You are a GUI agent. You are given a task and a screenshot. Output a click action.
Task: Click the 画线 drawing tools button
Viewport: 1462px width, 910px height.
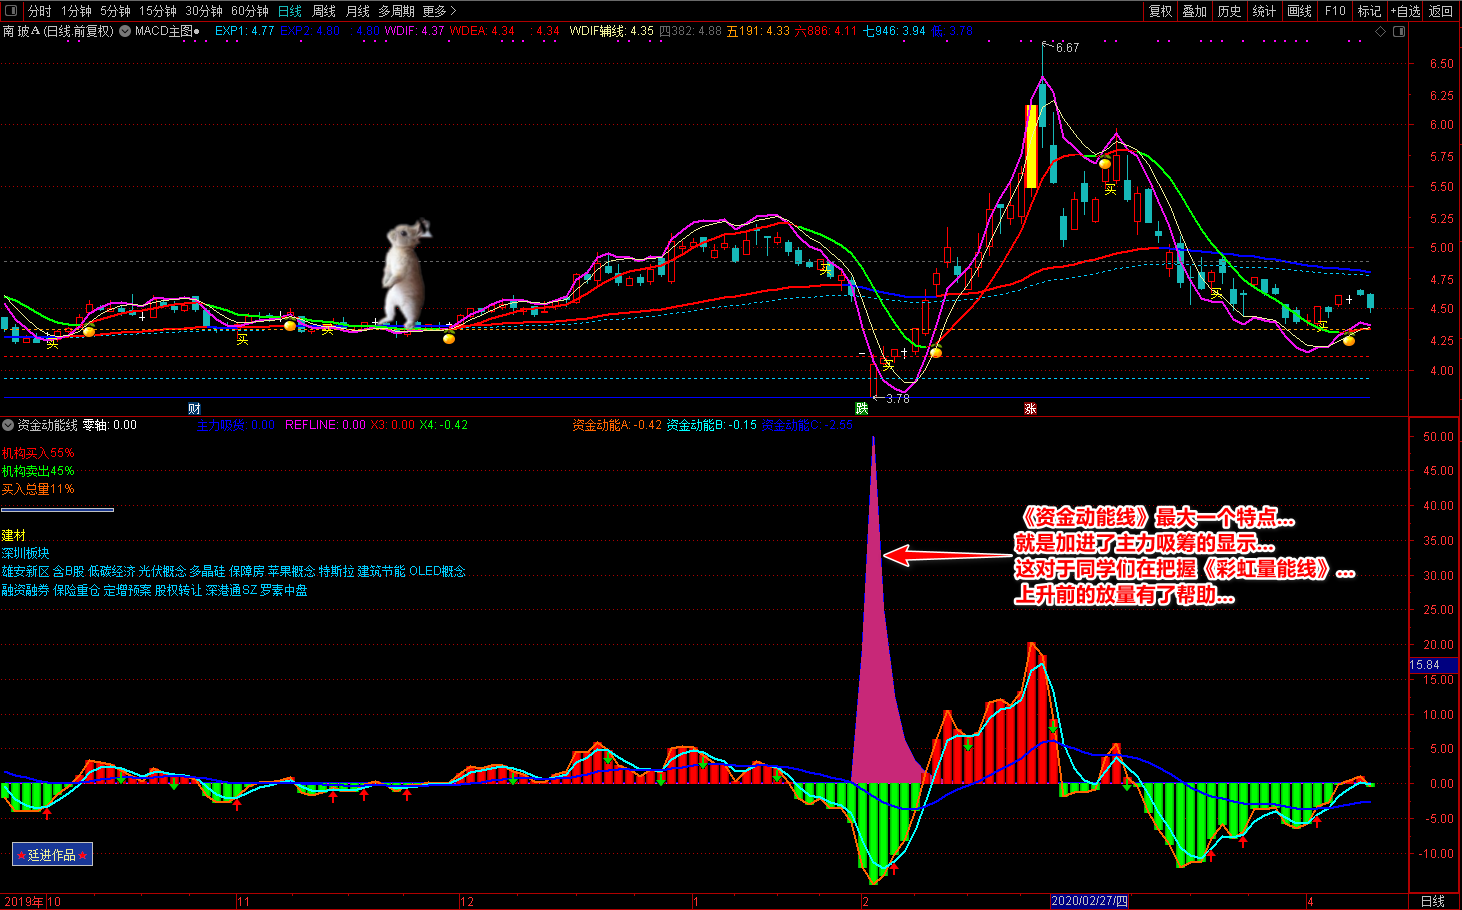click(1299, 11)
